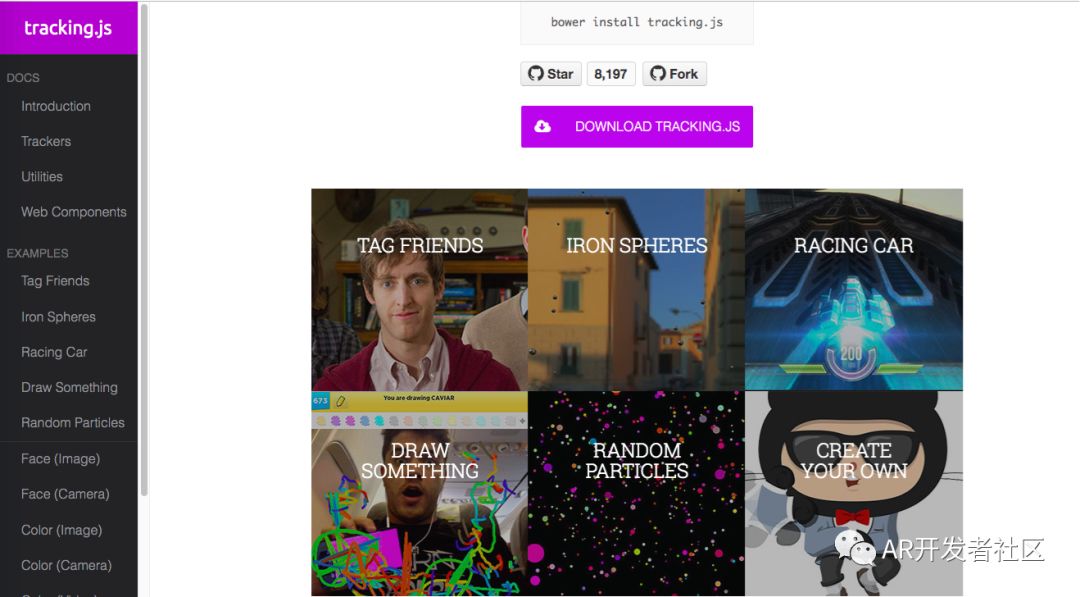Viewport: 1080px width, 597px height.
Task: Open the Introduction docs page
Action: (56, 106)
